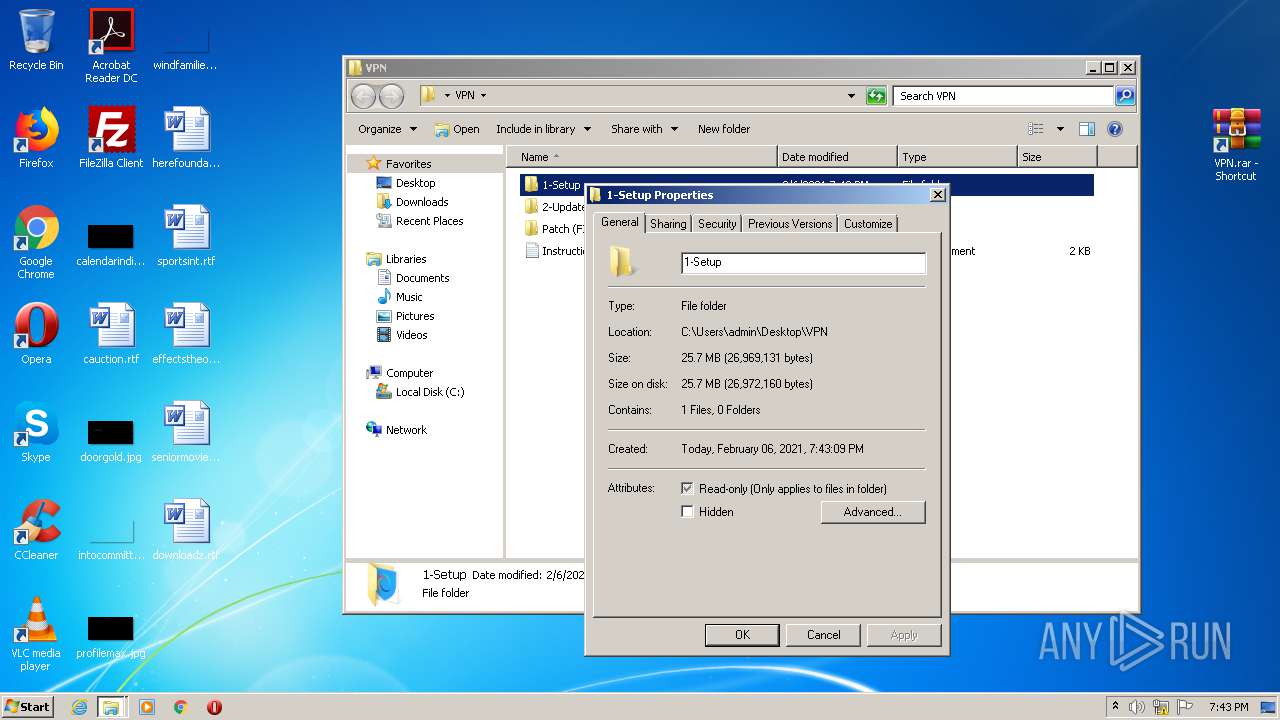Select sportsint.rtf file on desktop
This screenshot has width=1280, height=720.
click(186, 235)
